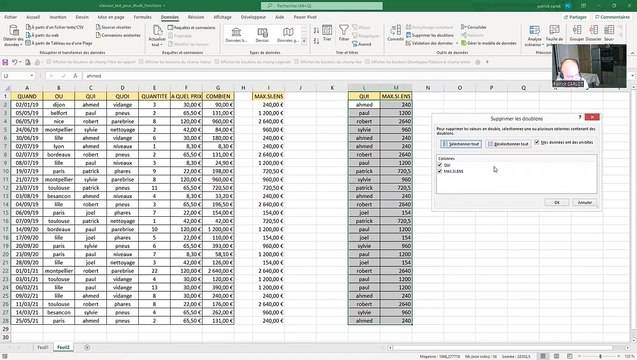Image resolution: width=637 pixels, height=360 pixels.
Task: Expand the Name Box dropdown
Action: pyautogui.click(x=32, y=76)
